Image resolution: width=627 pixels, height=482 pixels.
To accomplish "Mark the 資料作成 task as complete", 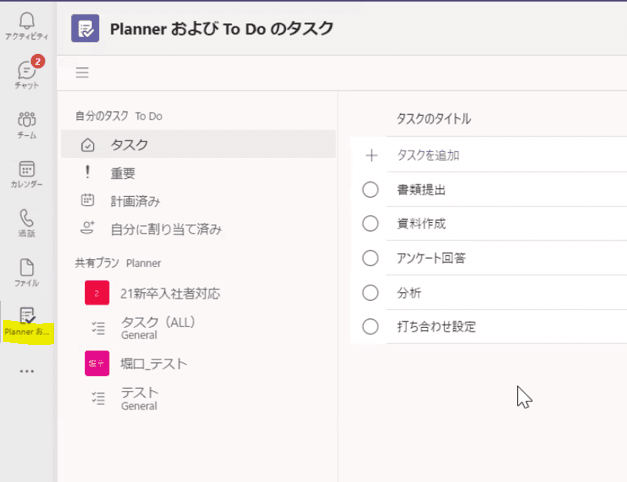I will pos(371,224).
